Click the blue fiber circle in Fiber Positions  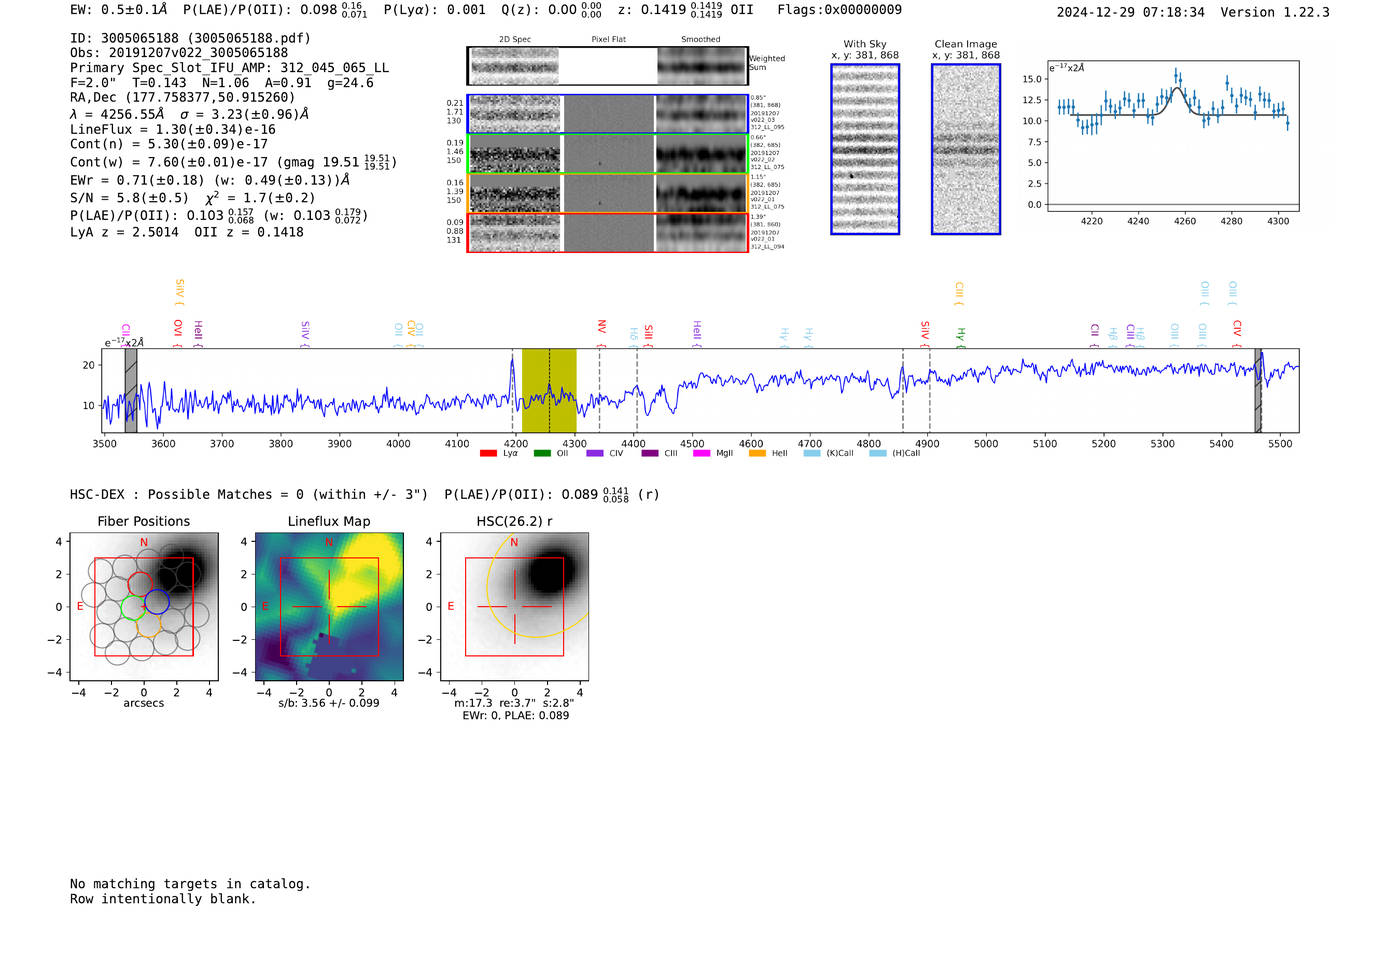(157, 602)
